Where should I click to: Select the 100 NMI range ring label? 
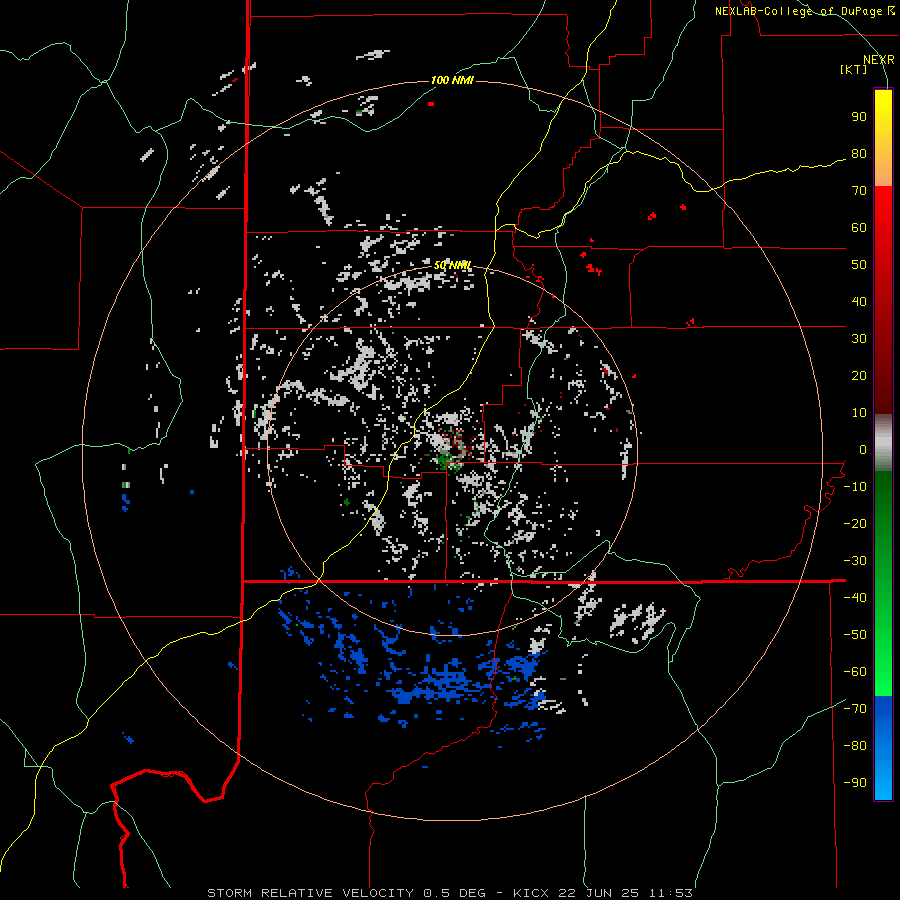click(452, 80)
